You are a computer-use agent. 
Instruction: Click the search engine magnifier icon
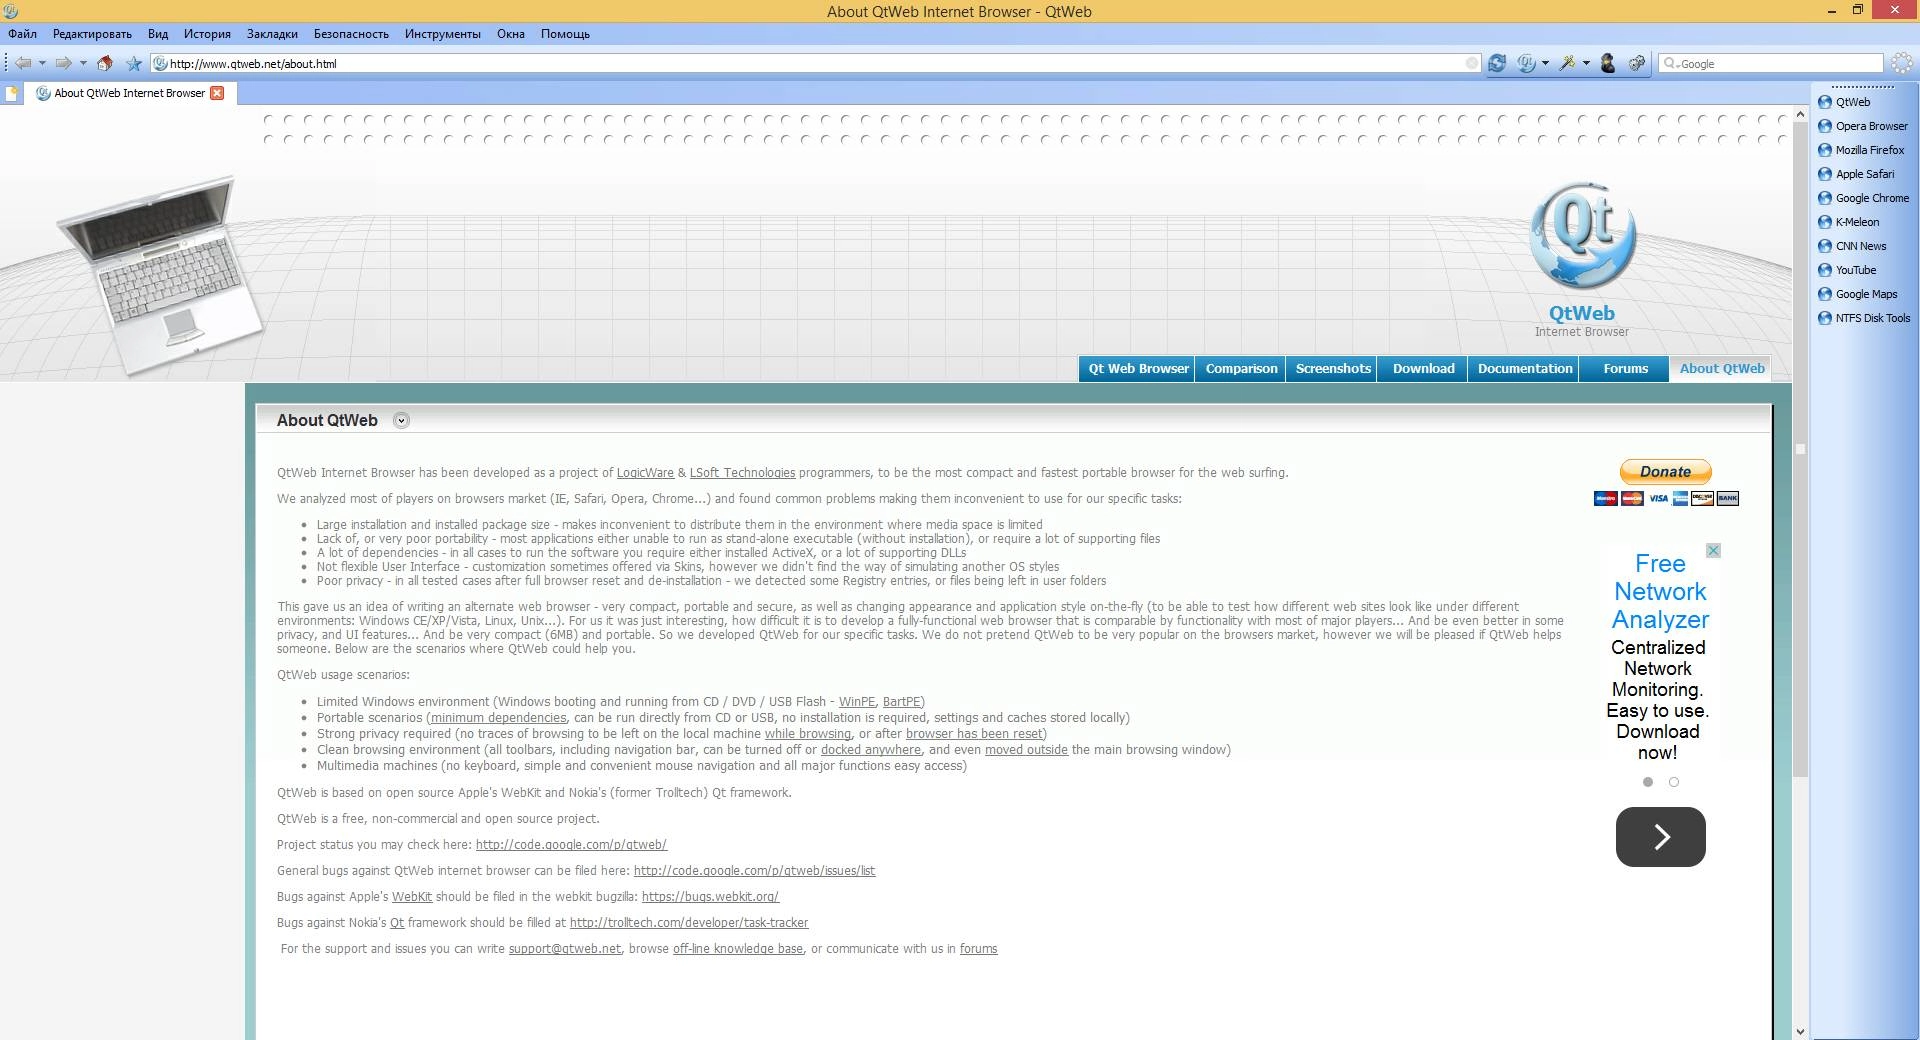(1669, 63)
